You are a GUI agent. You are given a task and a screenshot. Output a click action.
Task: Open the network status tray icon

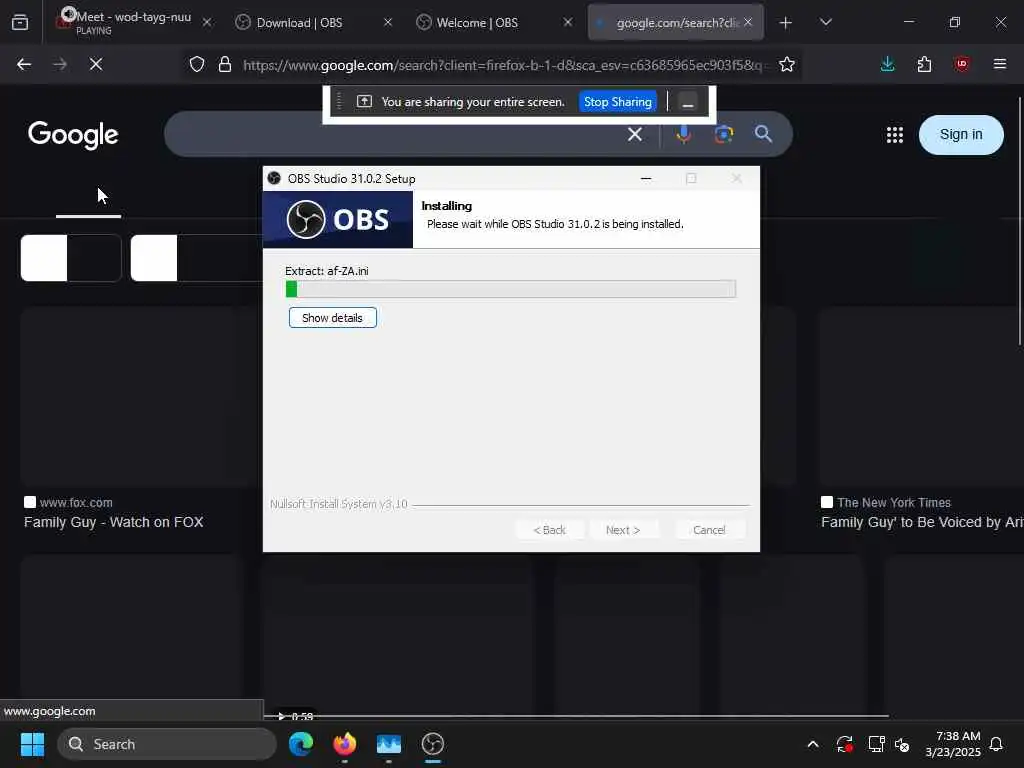pos(876,744)
